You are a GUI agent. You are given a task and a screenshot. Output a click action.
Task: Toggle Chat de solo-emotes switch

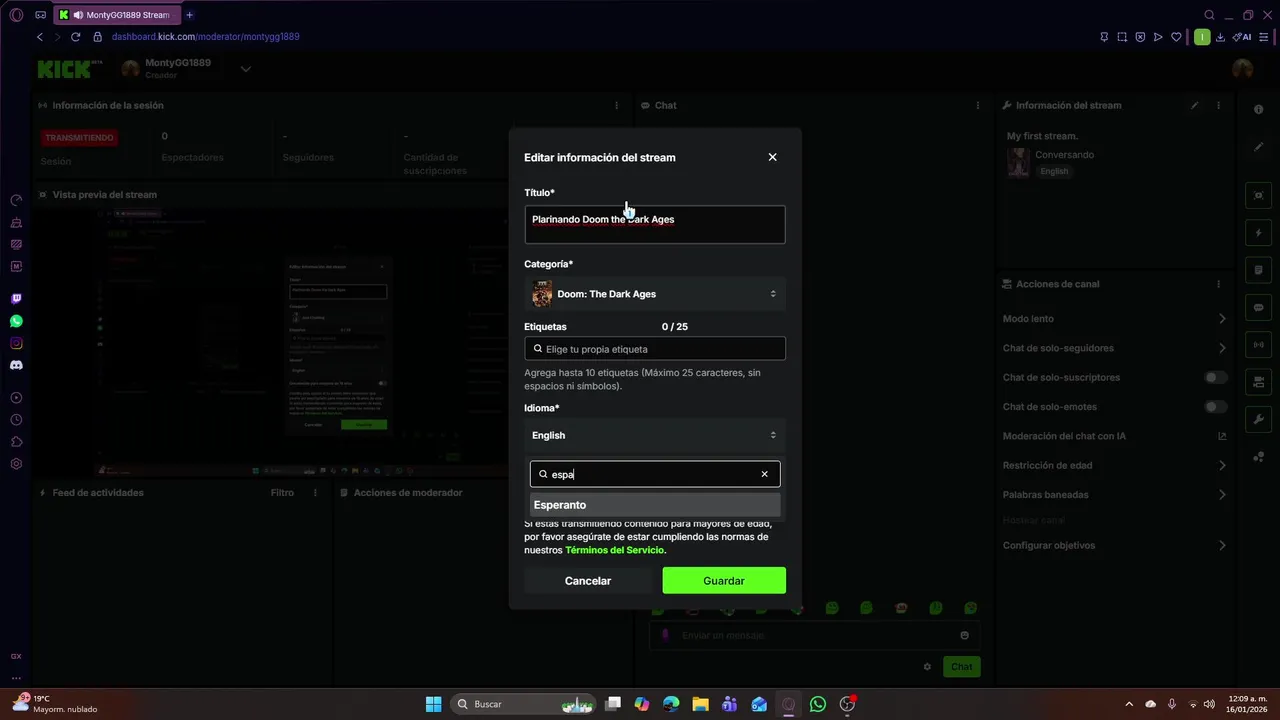coord(1215,407)
